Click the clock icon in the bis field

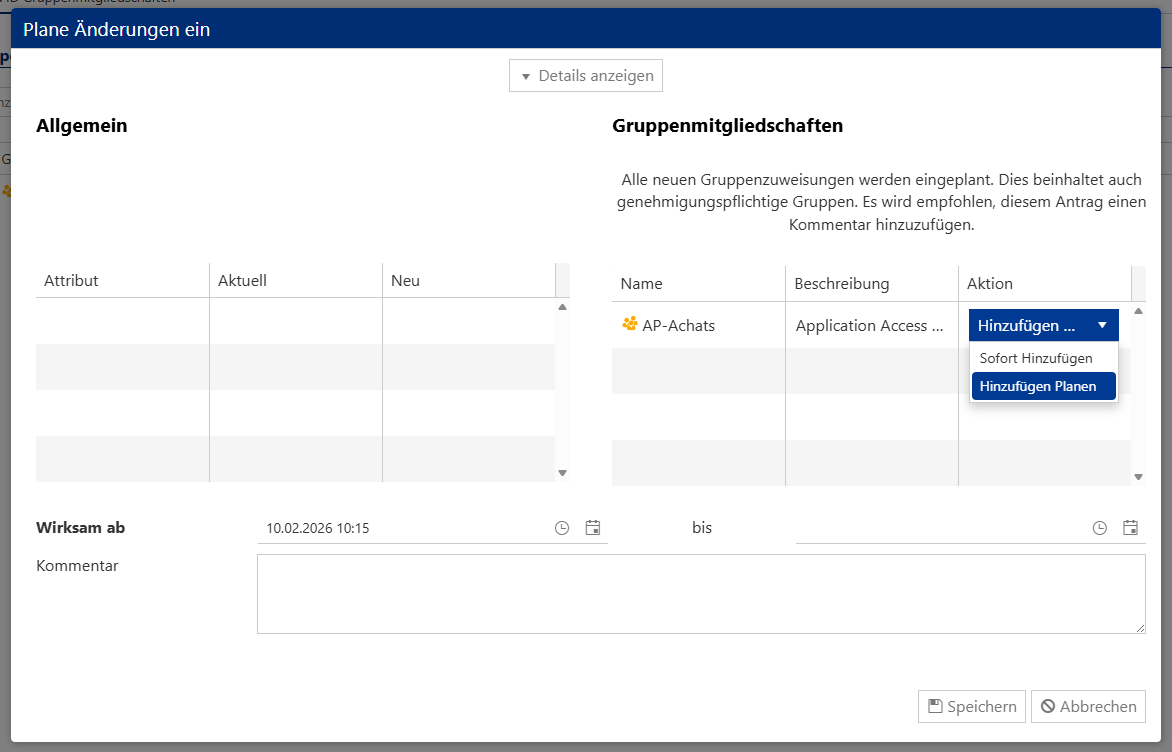coord(1099,528)
